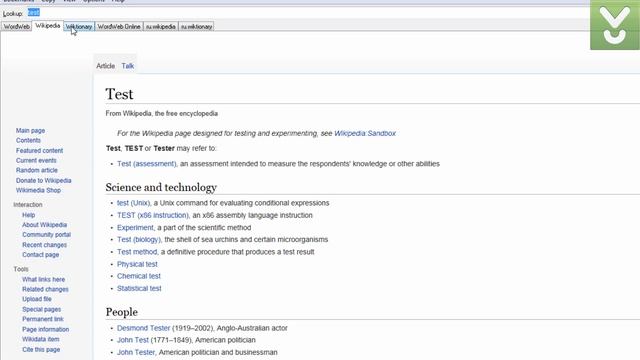
Task: Open the Chemical test link
Action: [x=139, y=276]
